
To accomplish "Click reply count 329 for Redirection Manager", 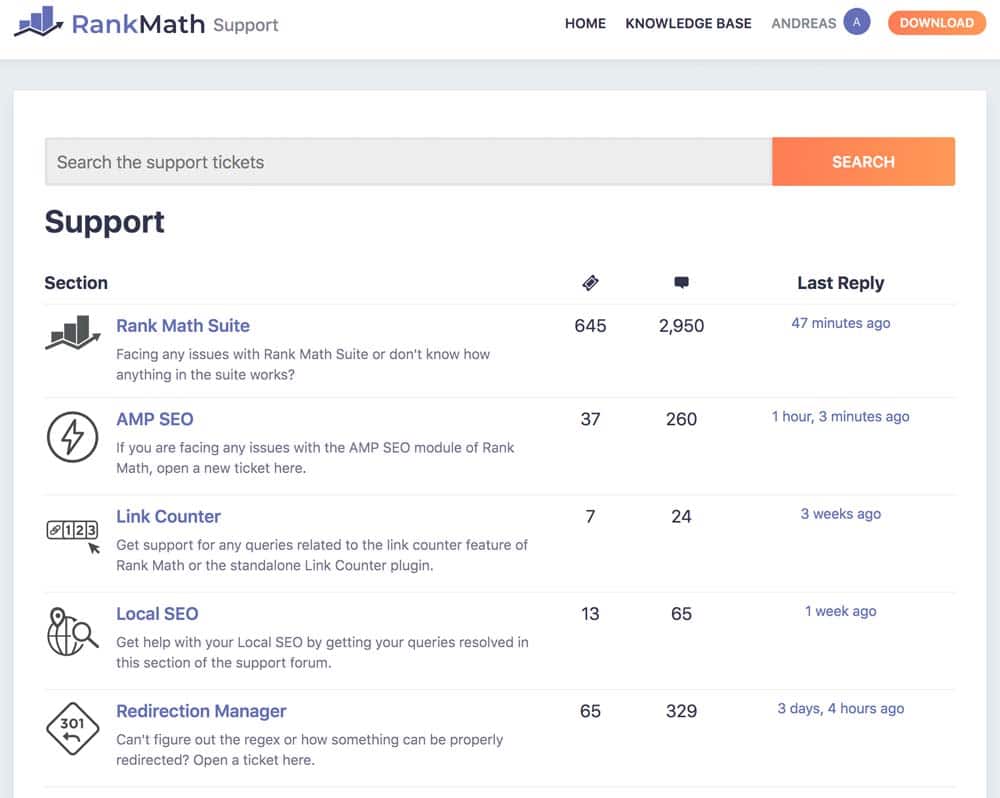I will [x=681, y=711].
